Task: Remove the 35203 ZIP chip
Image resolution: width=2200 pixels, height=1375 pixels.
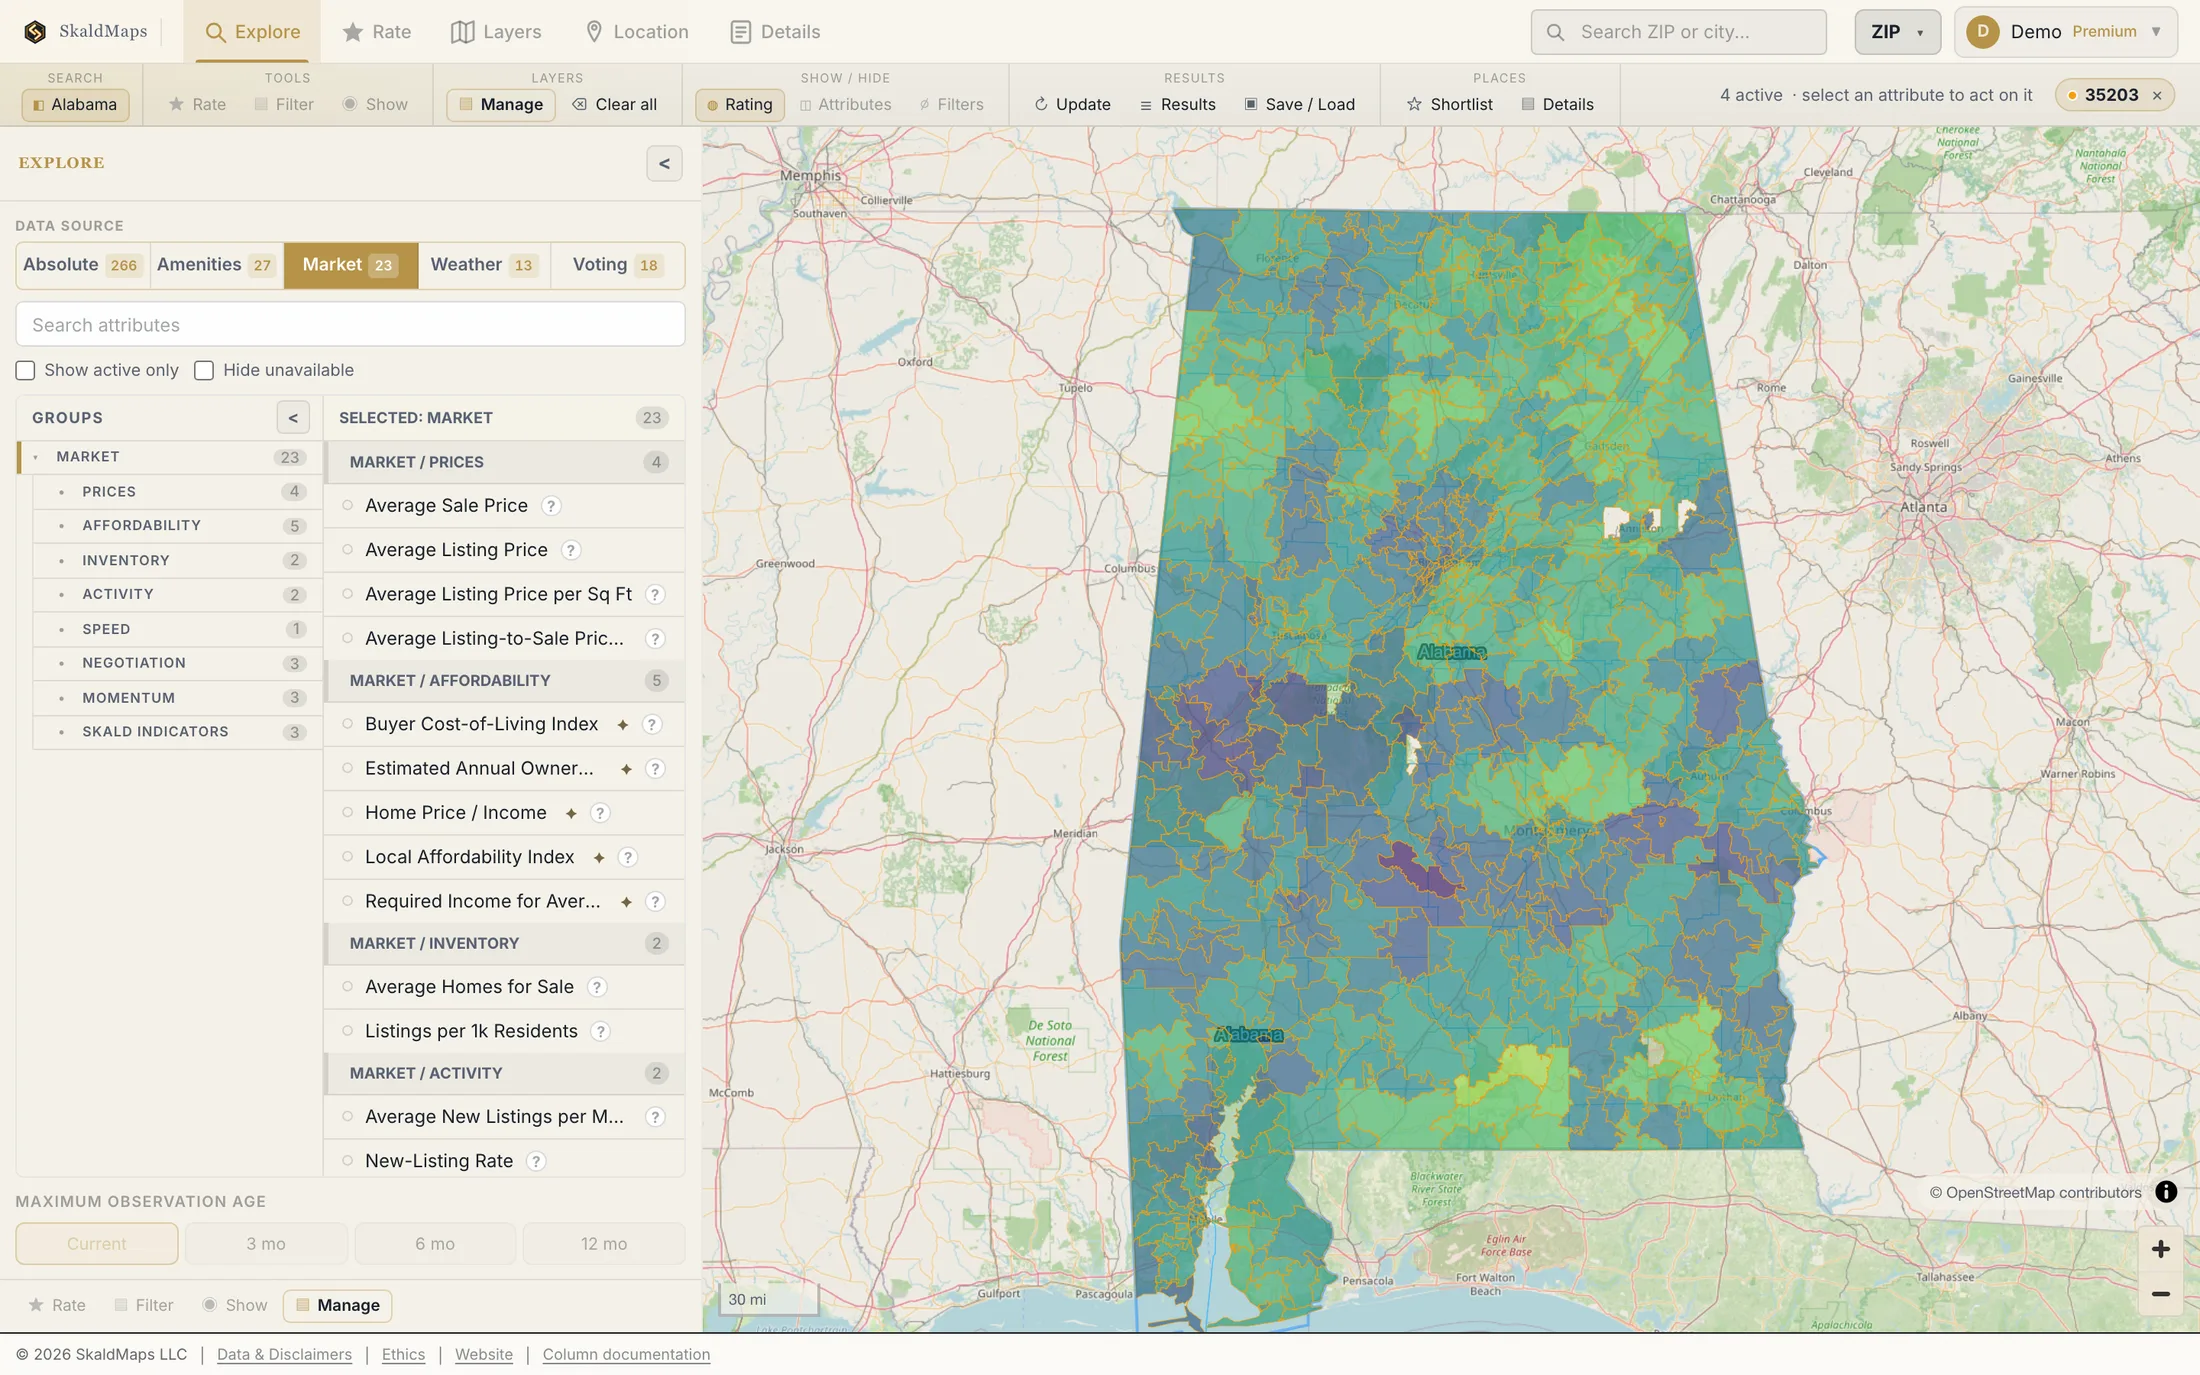Action: [x=2157, y=95]
